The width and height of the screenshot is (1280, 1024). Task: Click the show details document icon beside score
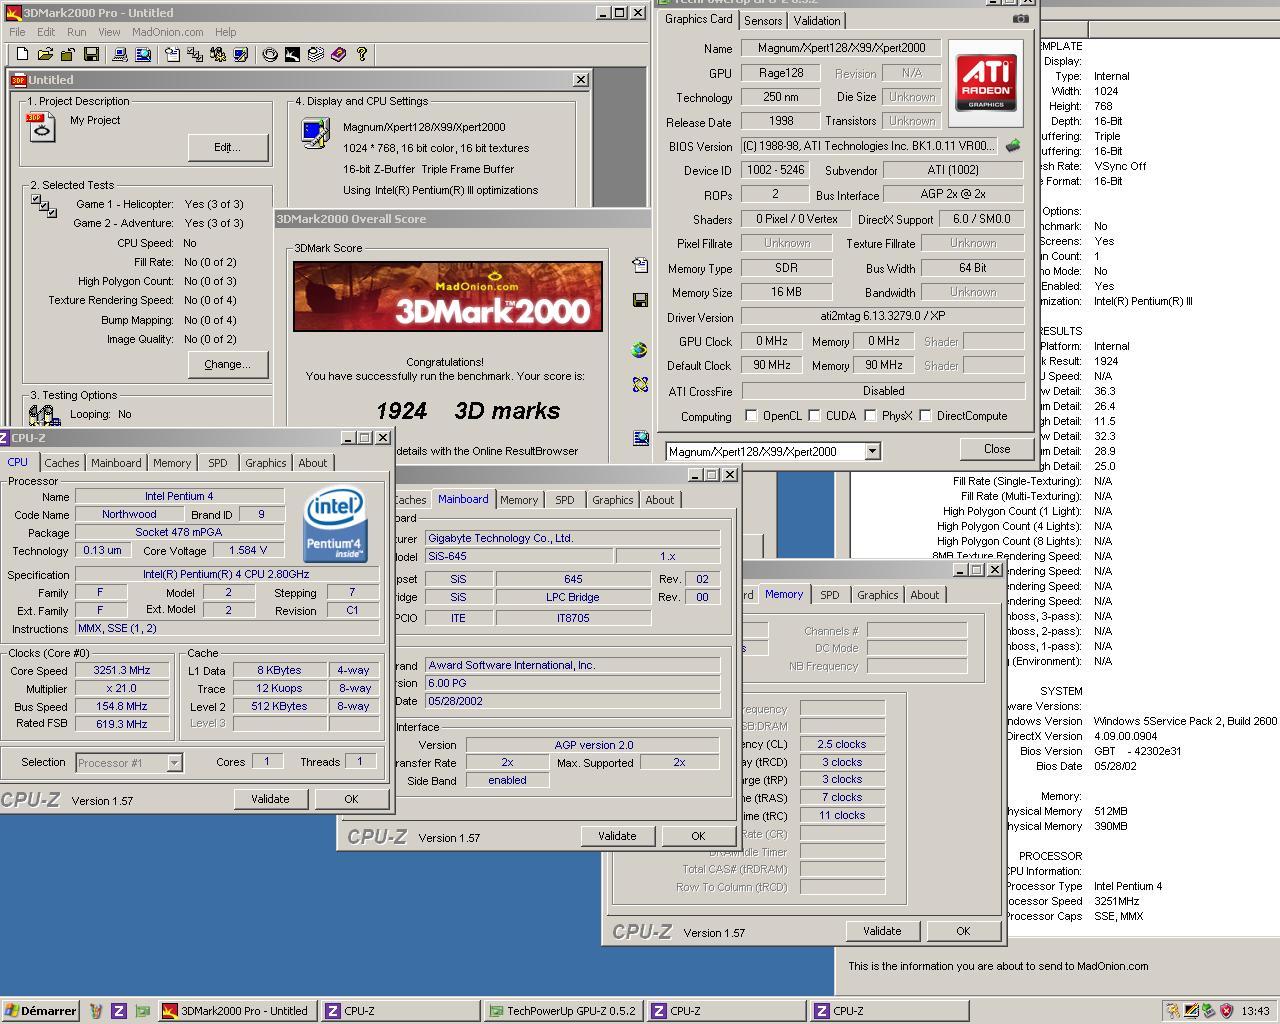click(640, 265)
